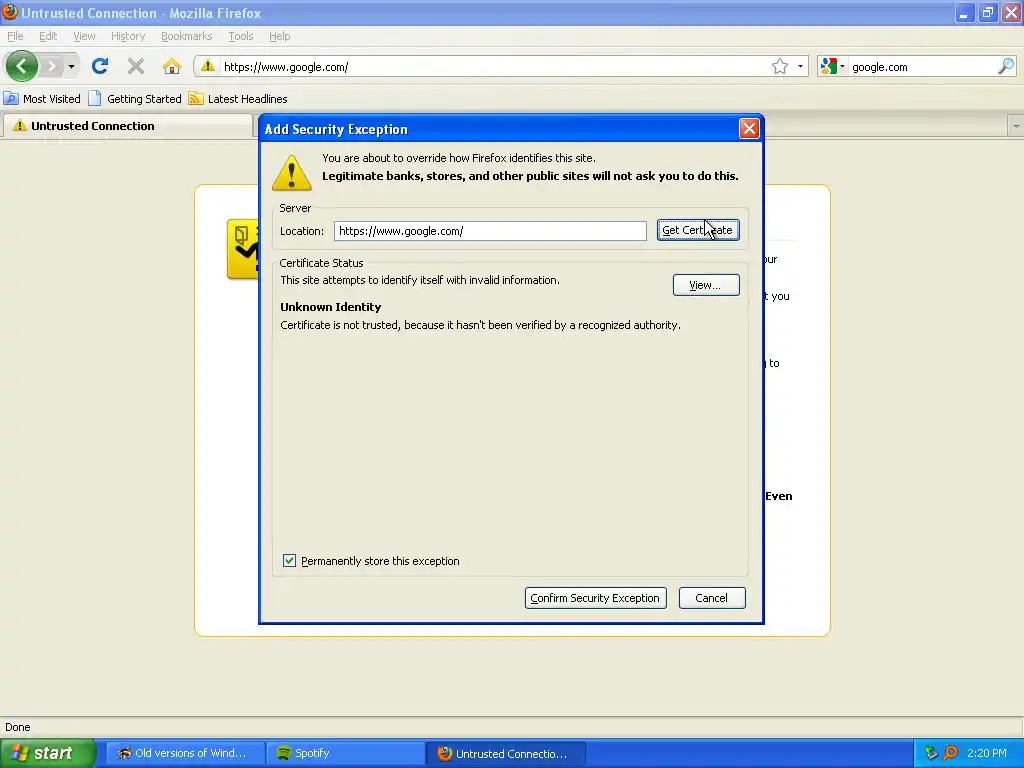Screen dimensions: 1024x768
Task: Click "This site attempts to identify itself" text
Action: point(420,280)
